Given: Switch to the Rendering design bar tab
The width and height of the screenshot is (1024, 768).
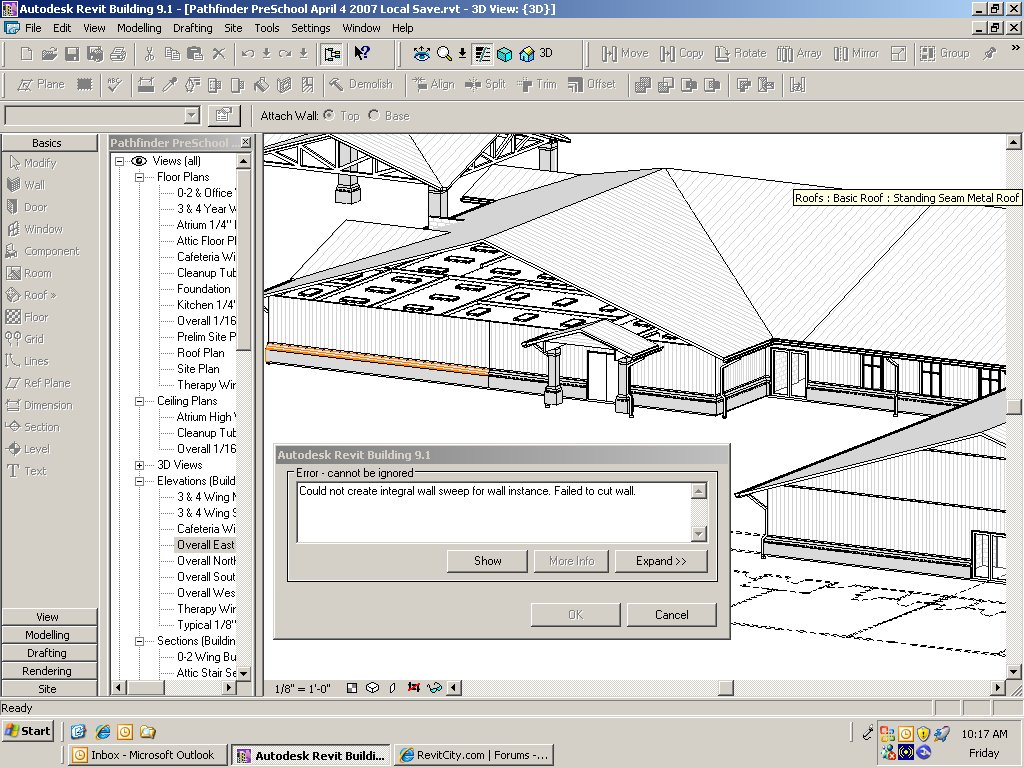Looking at the screenshot, I should [x=48, y=671].
